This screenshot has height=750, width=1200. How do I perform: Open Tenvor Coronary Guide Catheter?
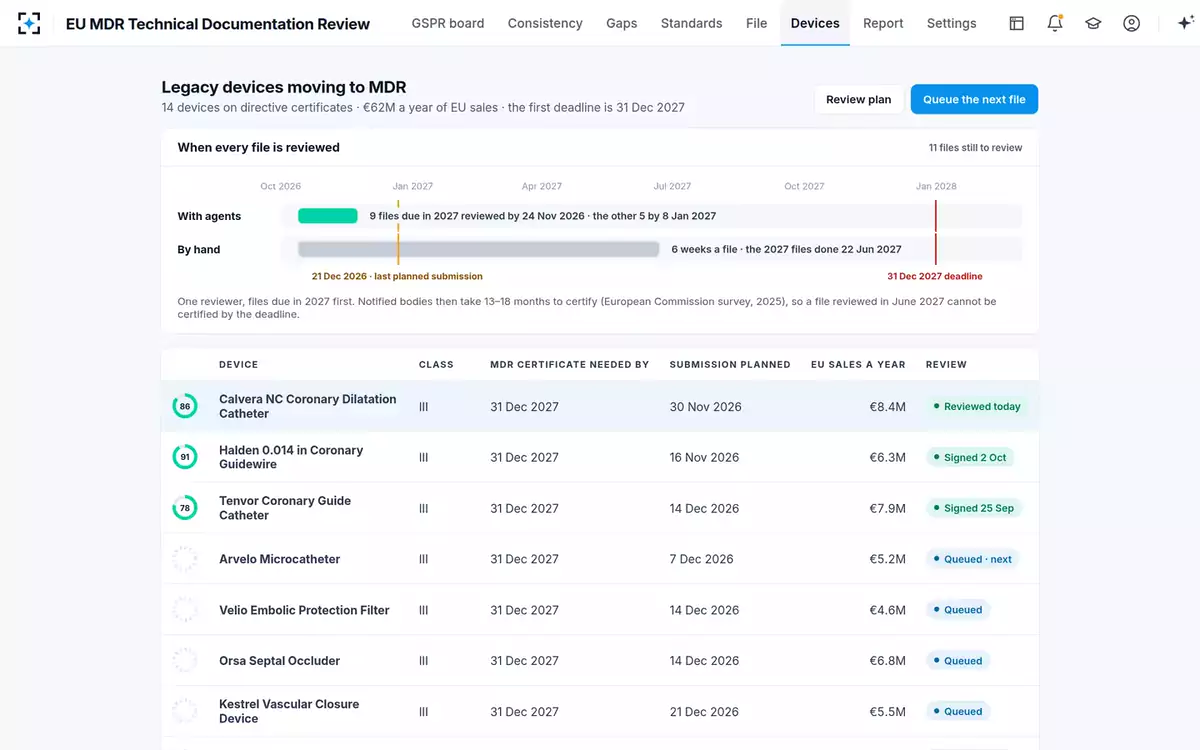pos(285,508)
